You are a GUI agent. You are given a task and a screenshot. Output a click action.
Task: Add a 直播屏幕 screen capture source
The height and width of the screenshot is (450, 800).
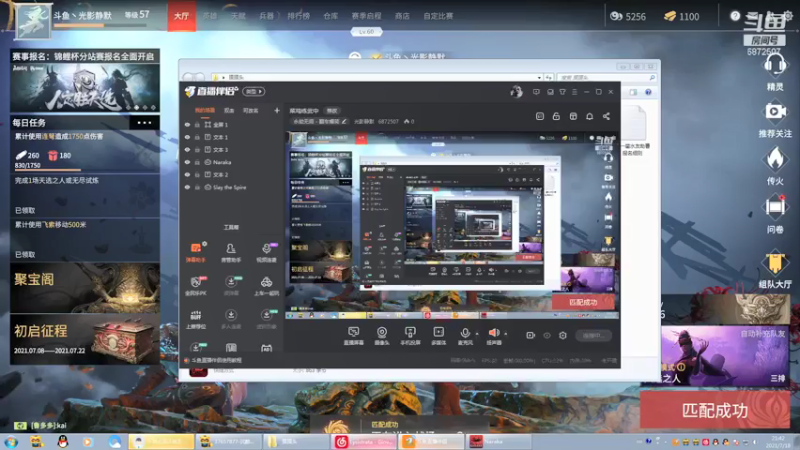[353, 336]
